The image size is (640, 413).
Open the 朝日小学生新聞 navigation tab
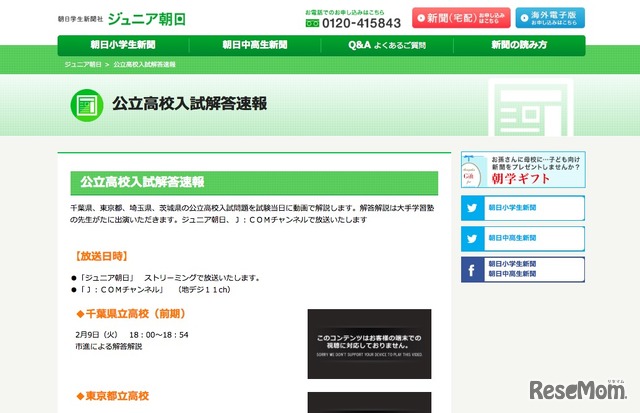coord(123,45)
